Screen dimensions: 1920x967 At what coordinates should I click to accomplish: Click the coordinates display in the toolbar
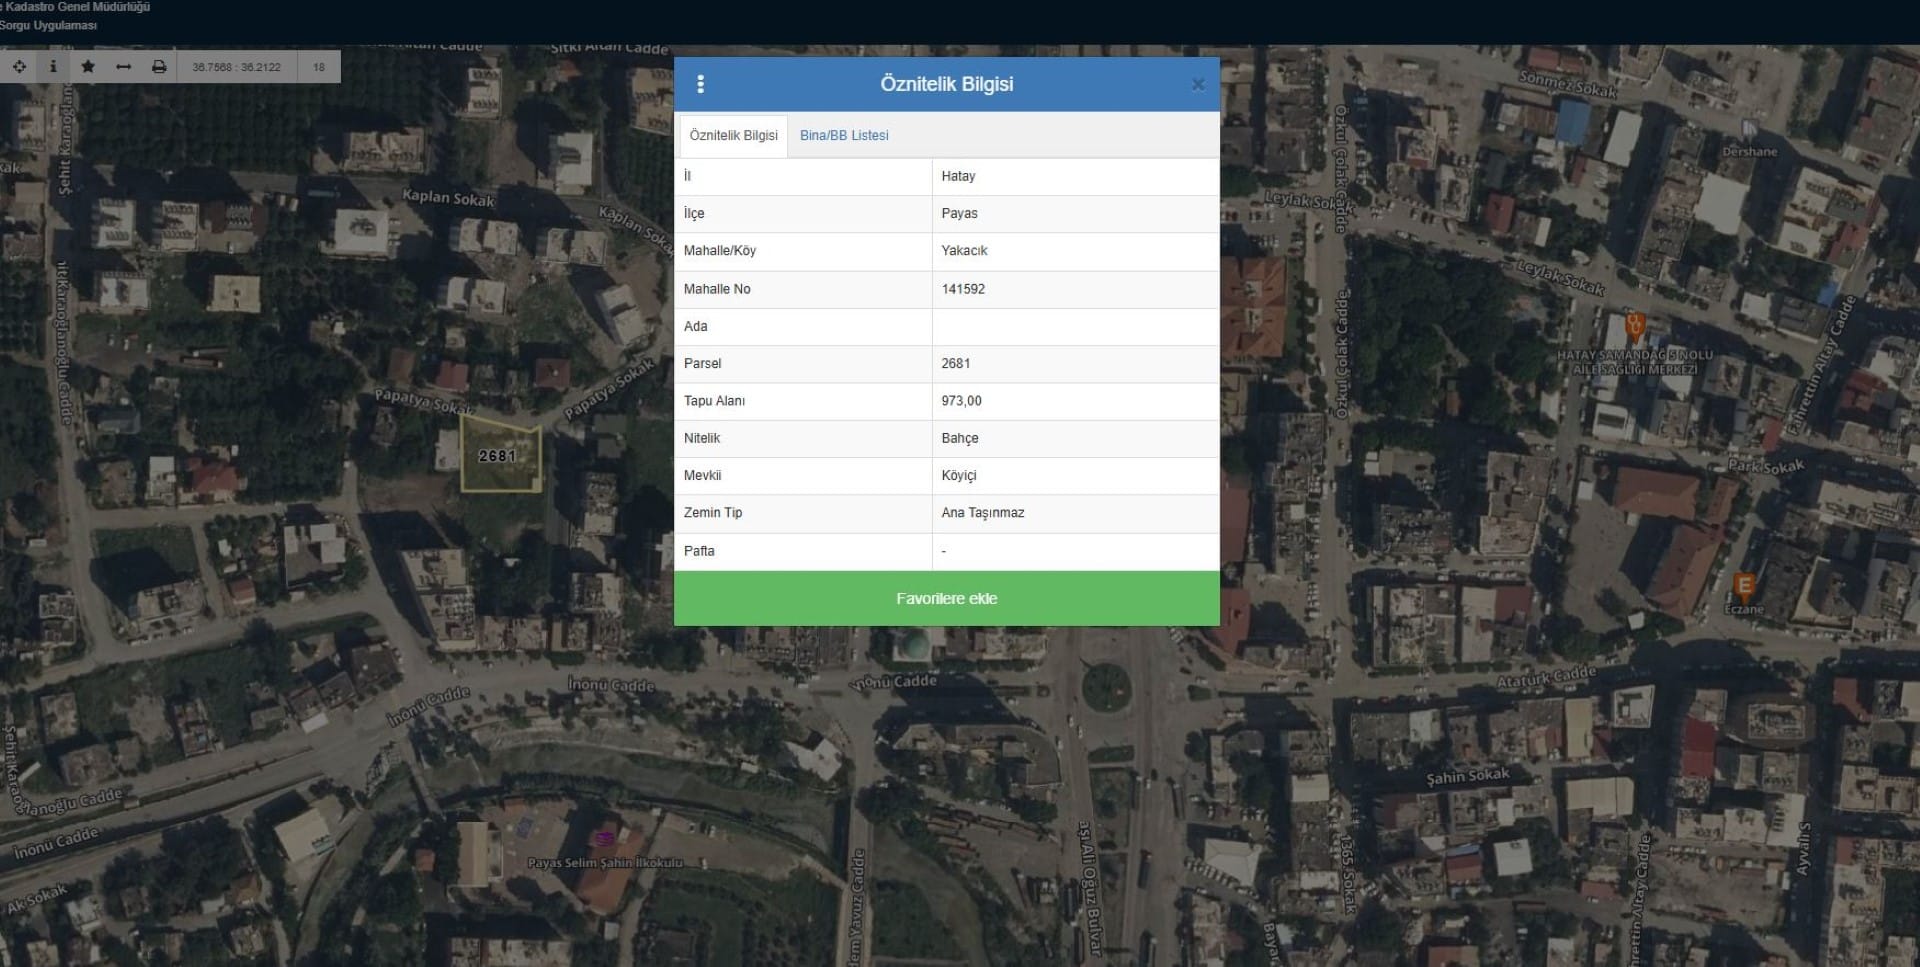[x=236, y=67]
